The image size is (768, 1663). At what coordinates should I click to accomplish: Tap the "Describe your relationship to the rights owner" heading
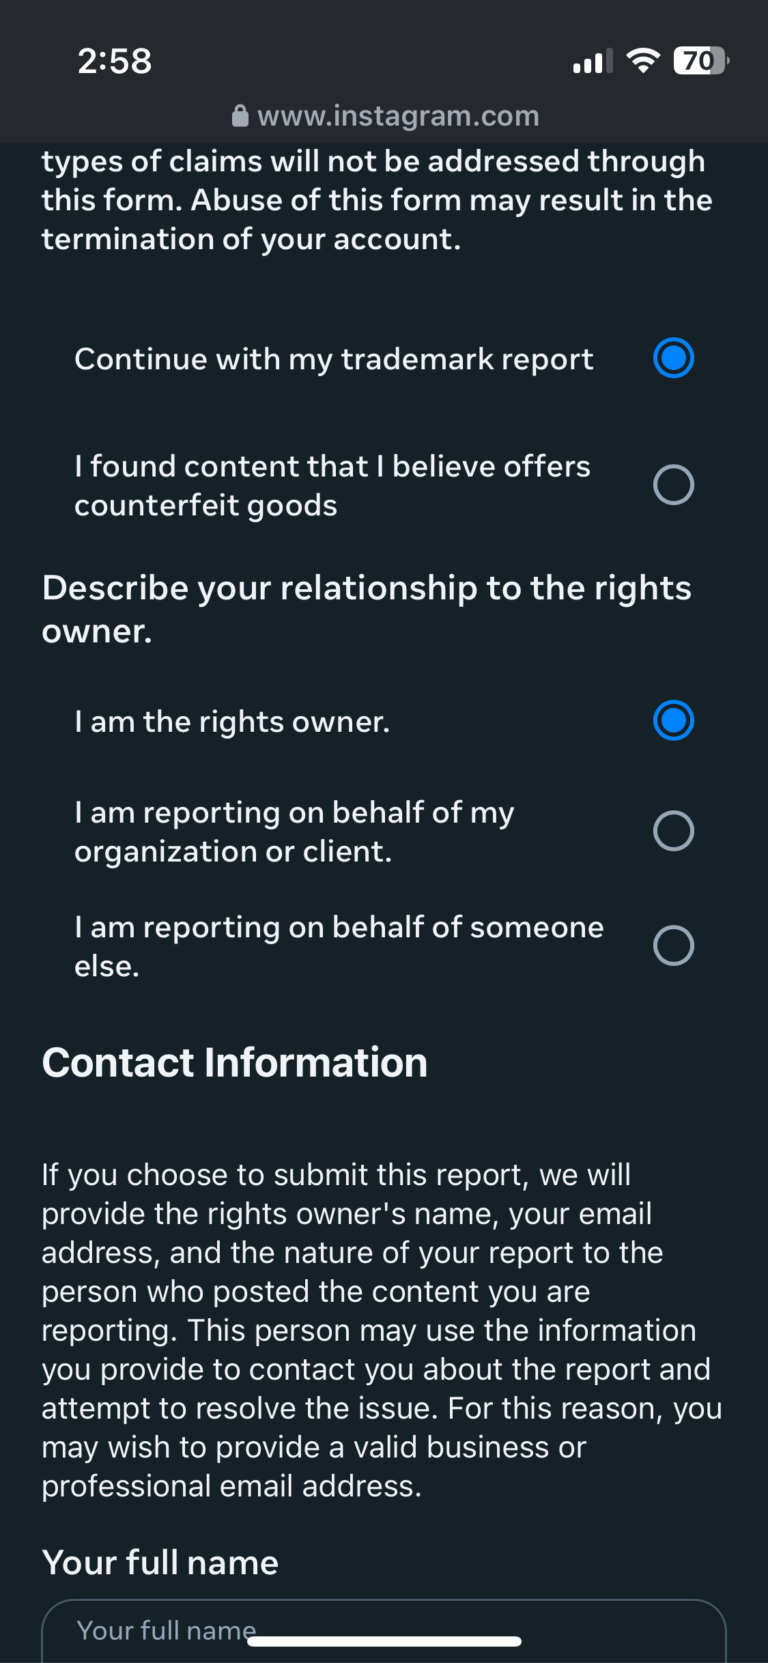366,608
